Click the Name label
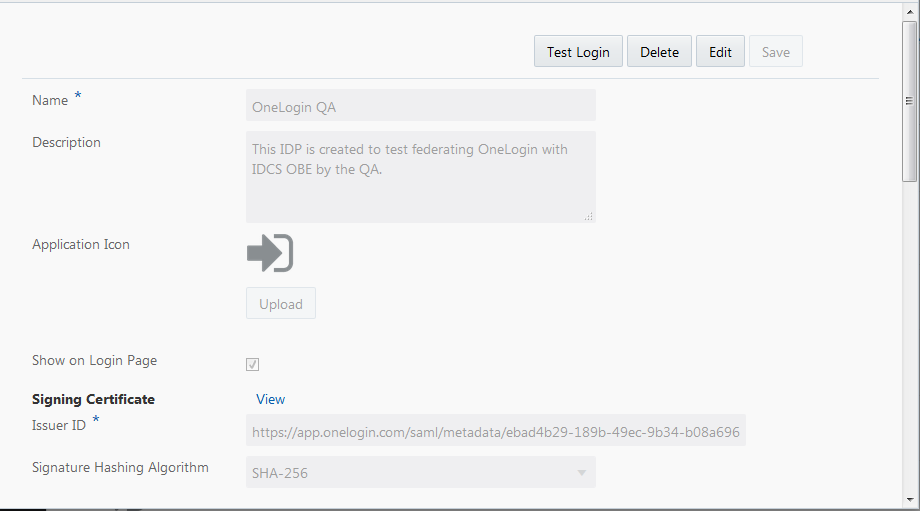This screenshot has width=920, height=511. 50,100
